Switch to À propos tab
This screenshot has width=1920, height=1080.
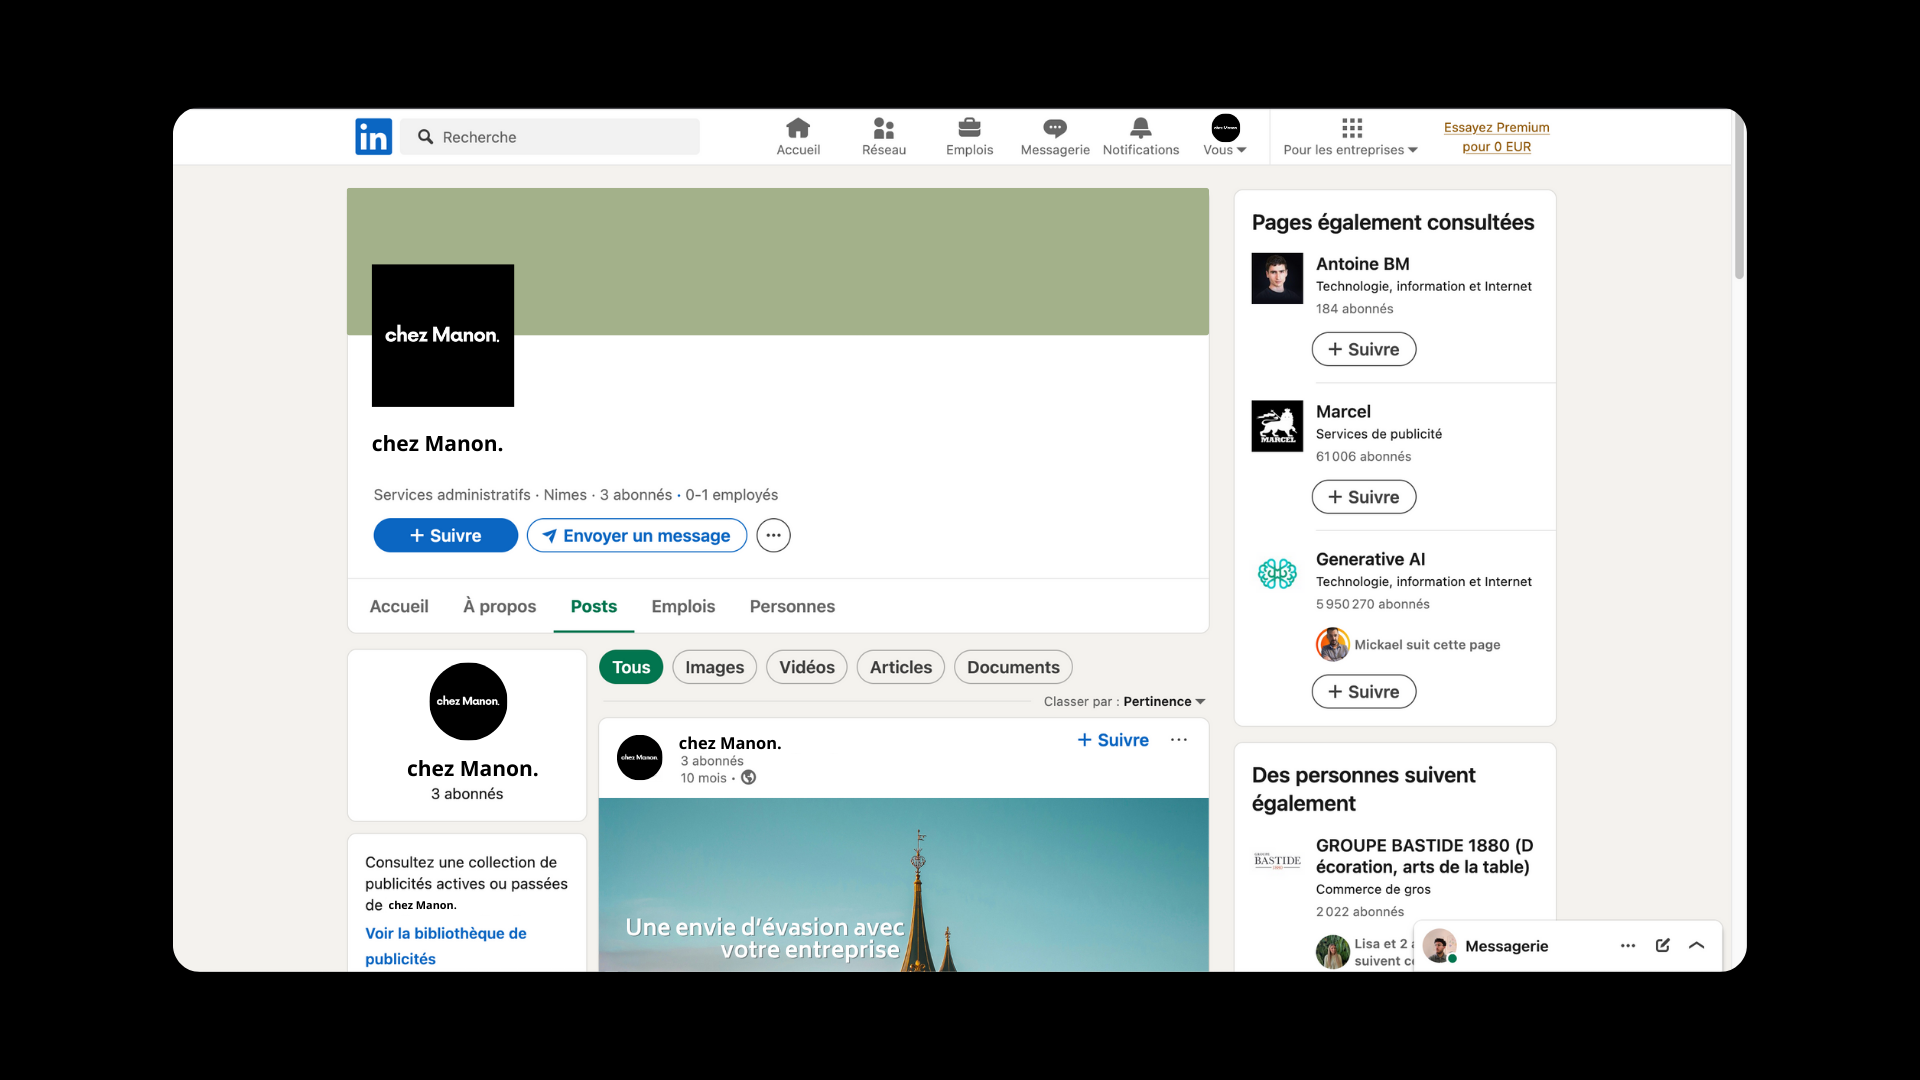point(499,606)
